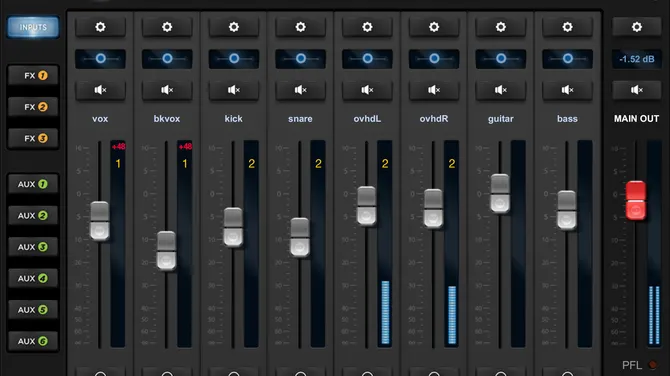Click the vox pan control
The width and height of the screenshot is (670, 376).
tap(100, 59)
